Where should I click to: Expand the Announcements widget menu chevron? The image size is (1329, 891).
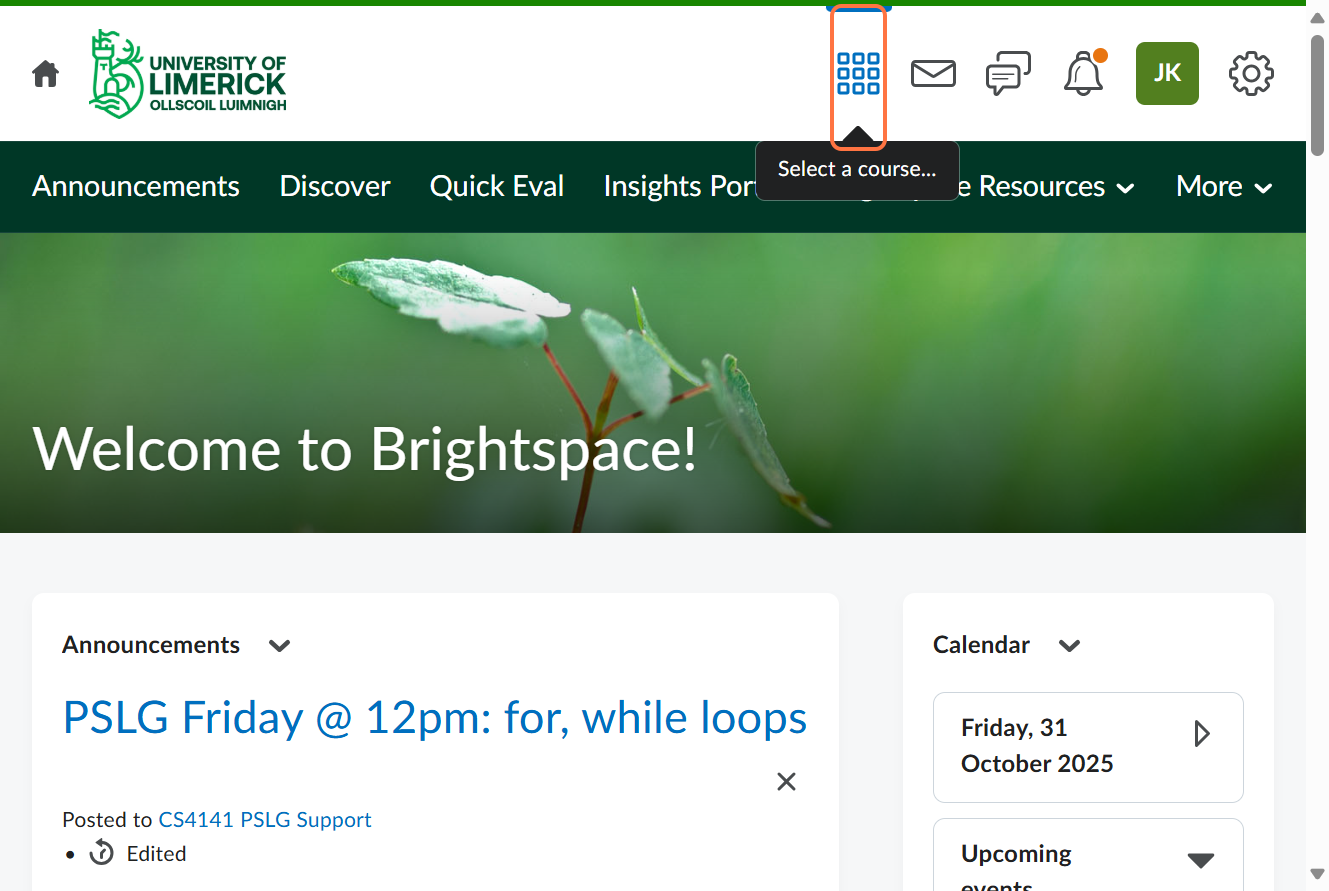click(279, 646)
